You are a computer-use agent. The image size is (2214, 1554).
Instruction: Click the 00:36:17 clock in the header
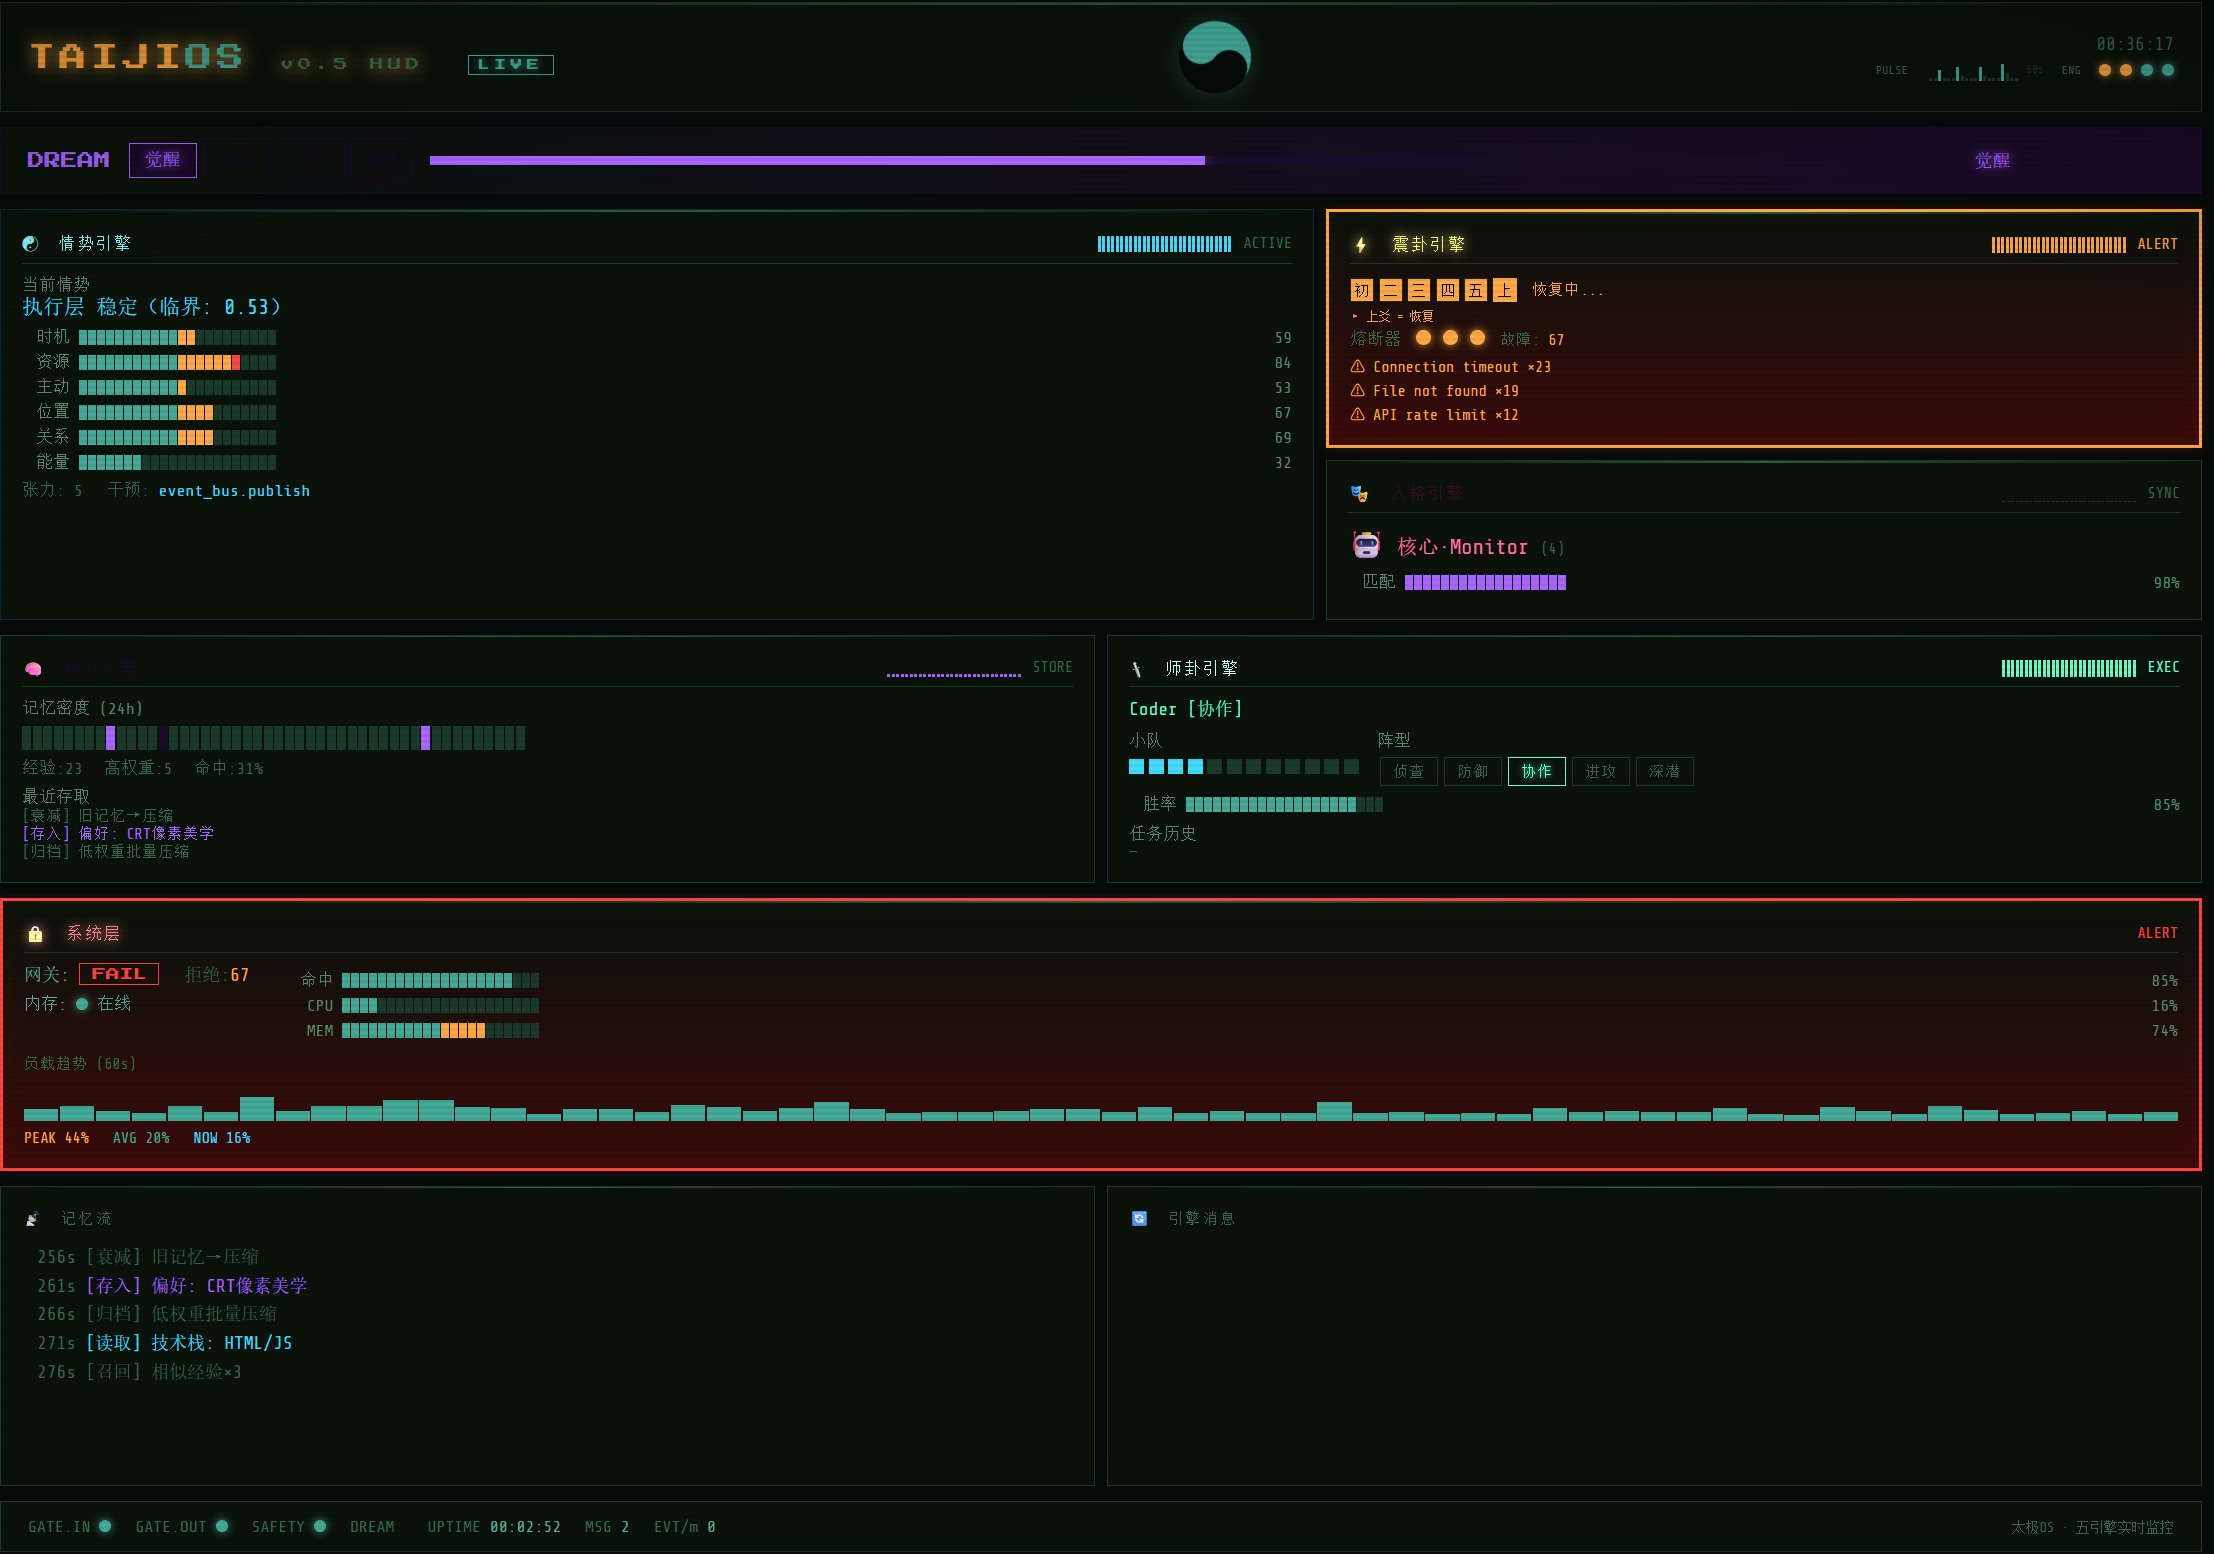tap(2135, 44)
